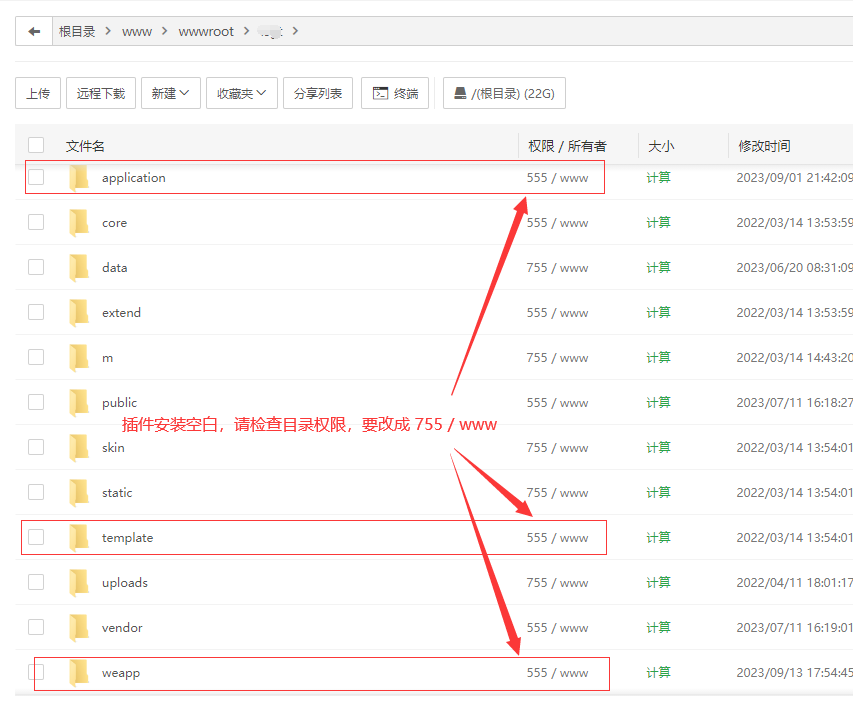Open the uploads folder icon

[x=79, y=582]
